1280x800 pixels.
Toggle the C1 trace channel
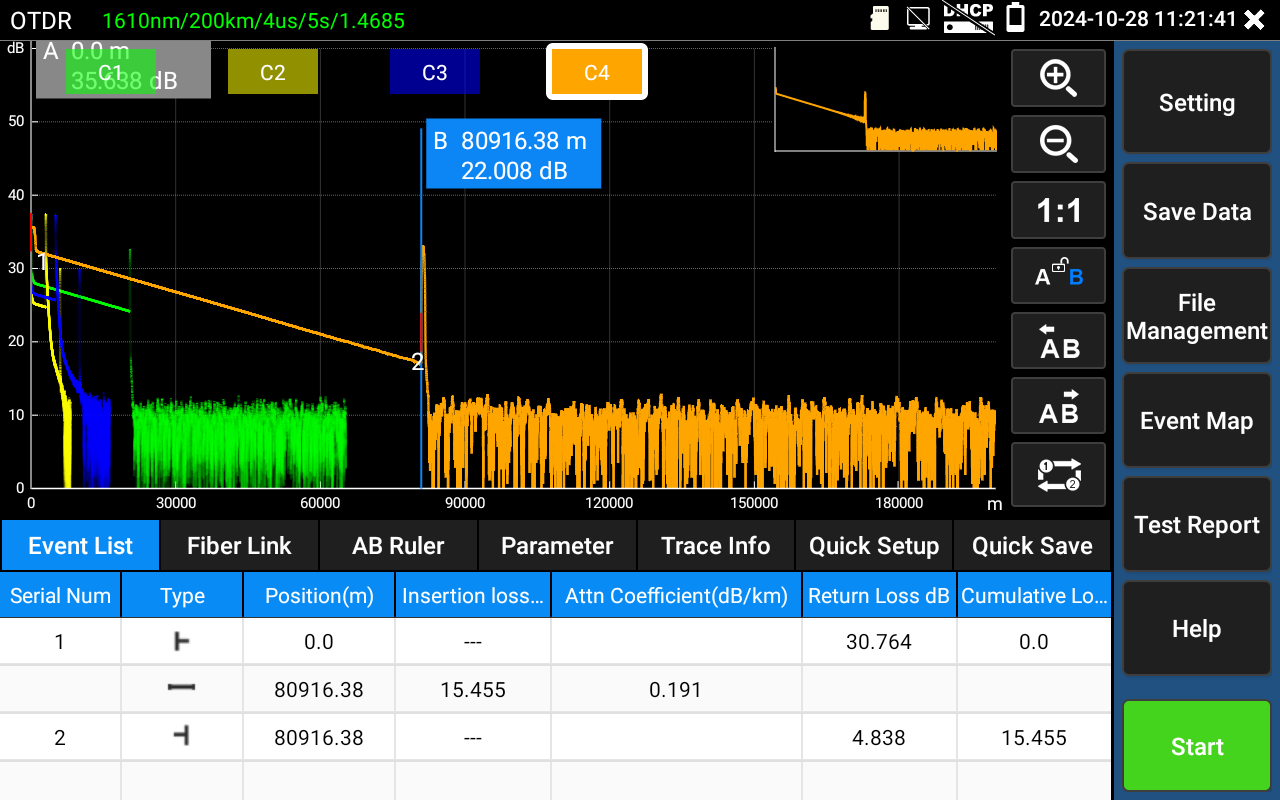[110, 71]
